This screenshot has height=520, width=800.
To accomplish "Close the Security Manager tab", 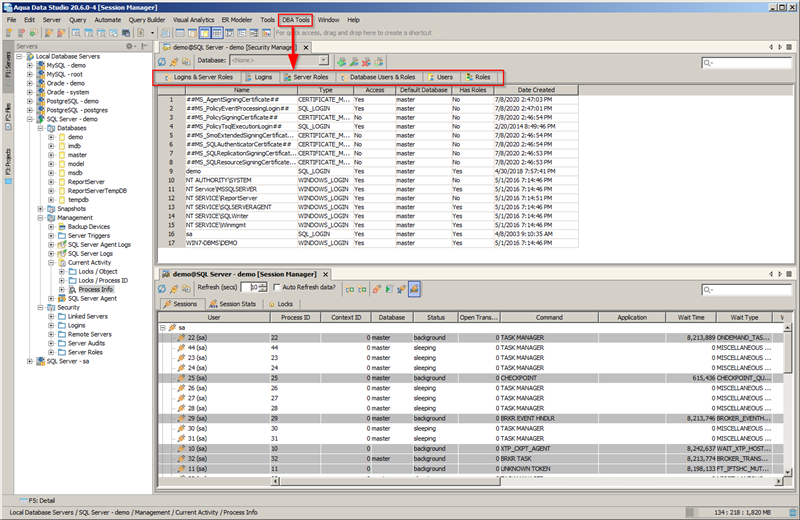I will (x=306, y=47).
